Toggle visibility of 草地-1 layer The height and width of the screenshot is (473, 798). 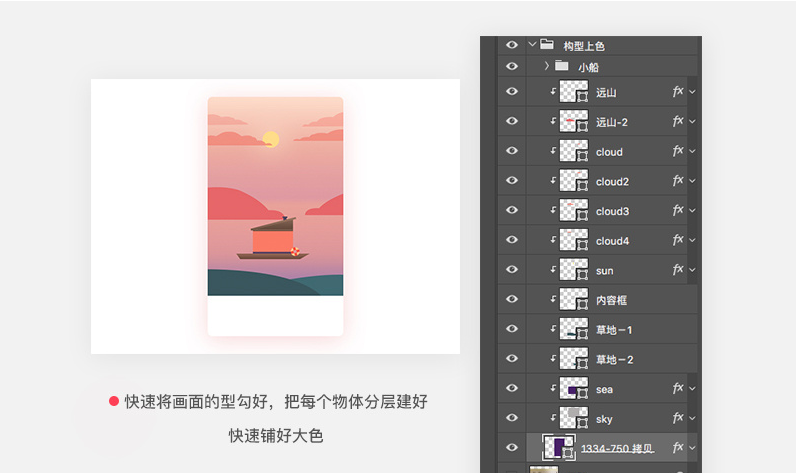coord(511,328)
